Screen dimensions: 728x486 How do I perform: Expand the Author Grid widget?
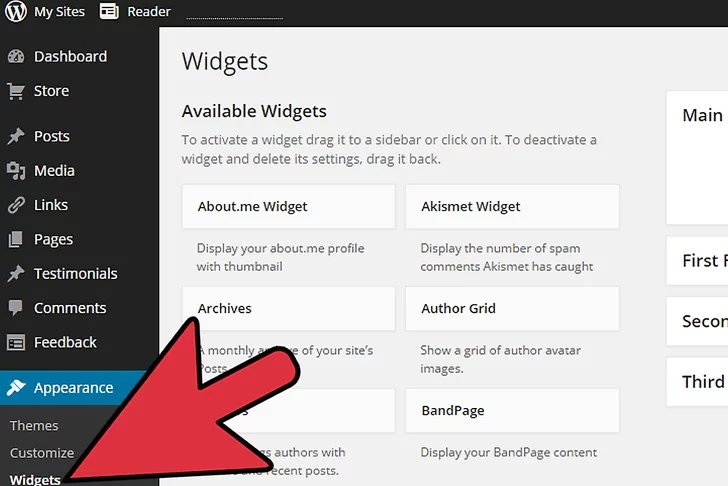click(512, 309)
